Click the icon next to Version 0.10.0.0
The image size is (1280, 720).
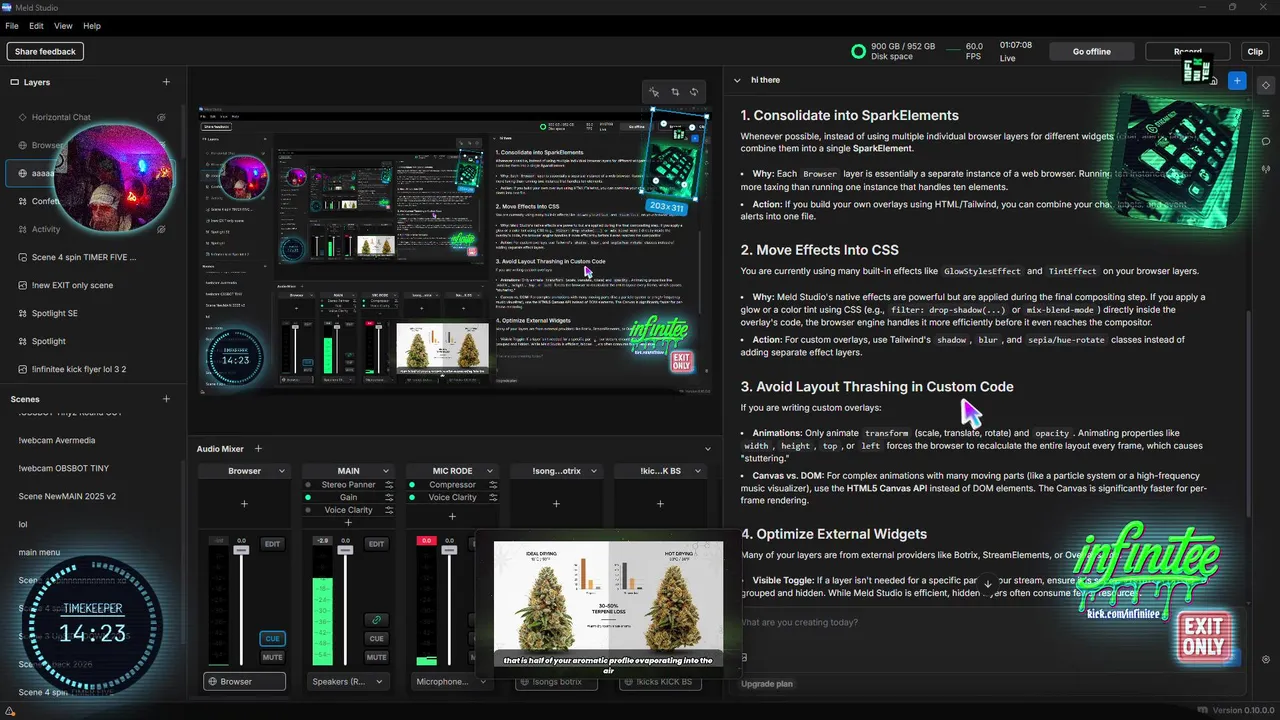point(1202,711)
